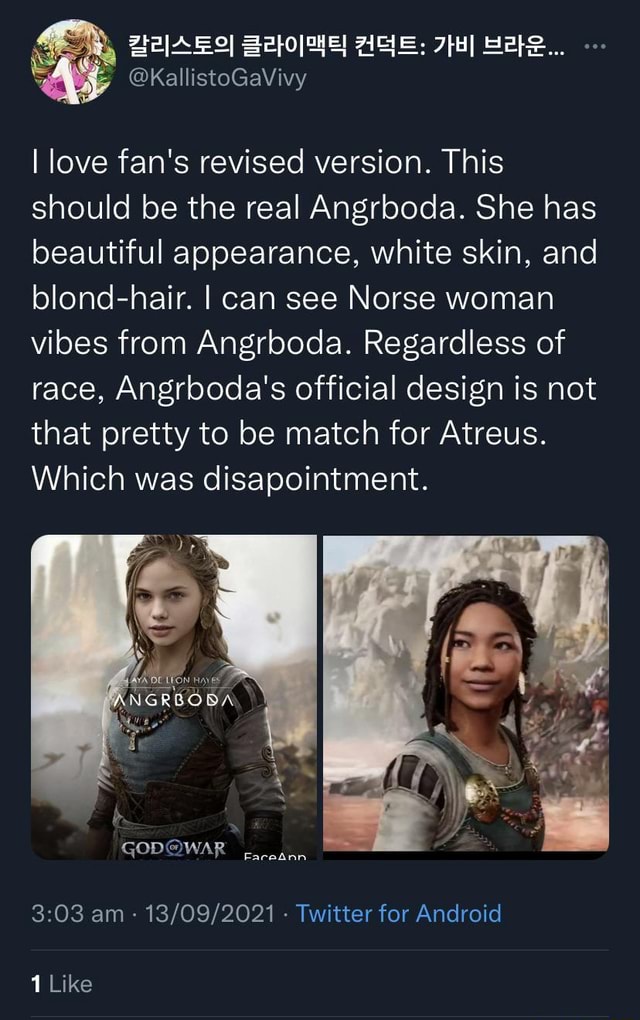Click the Korean display name of the author

click(x=346, y=46)
